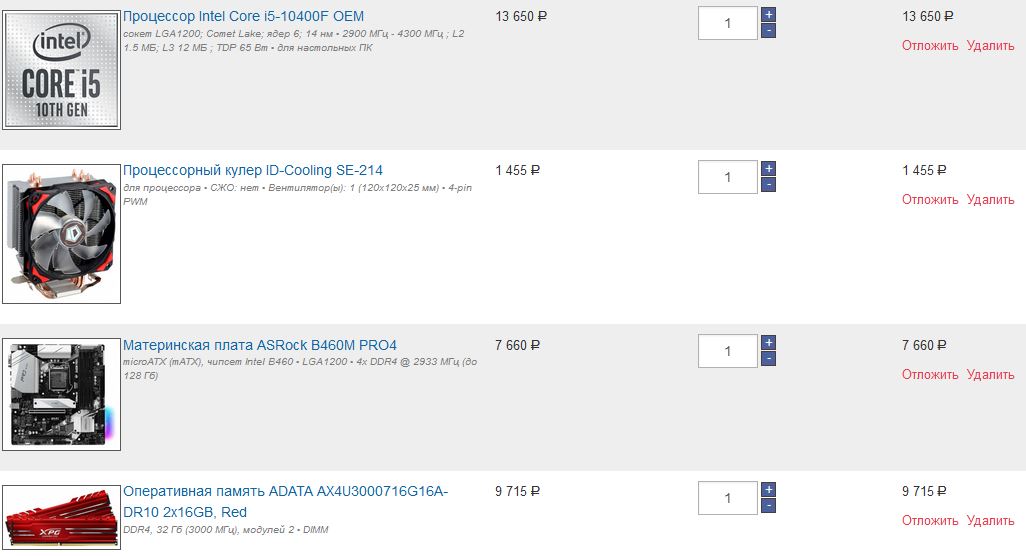Increase ASRock B460M PRO4 quantity

click(x=768, y=343)
